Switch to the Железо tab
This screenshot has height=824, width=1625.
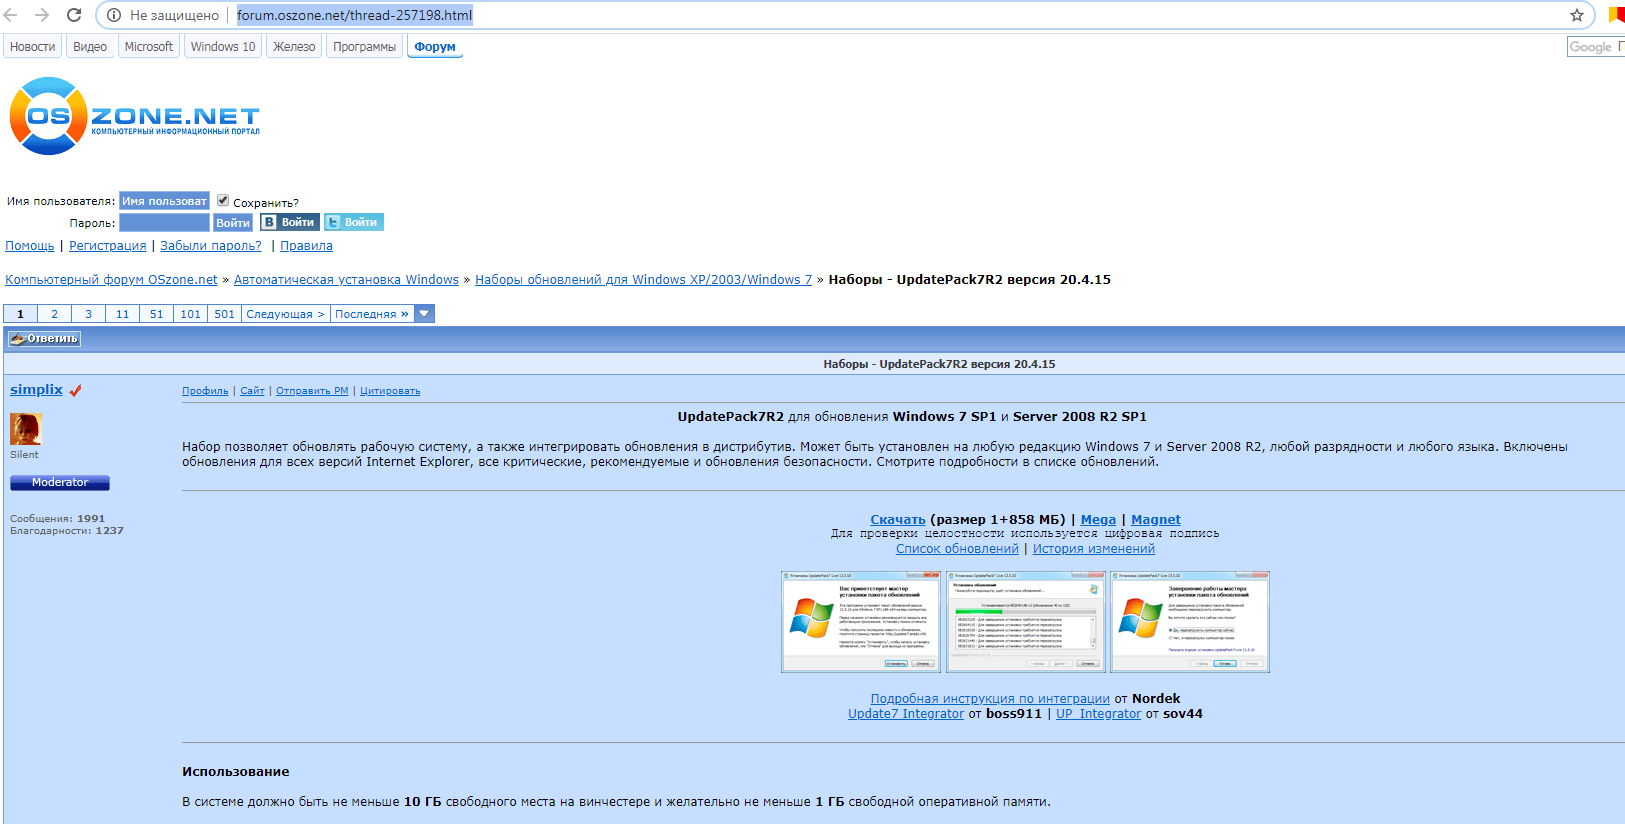pos(294,47)
